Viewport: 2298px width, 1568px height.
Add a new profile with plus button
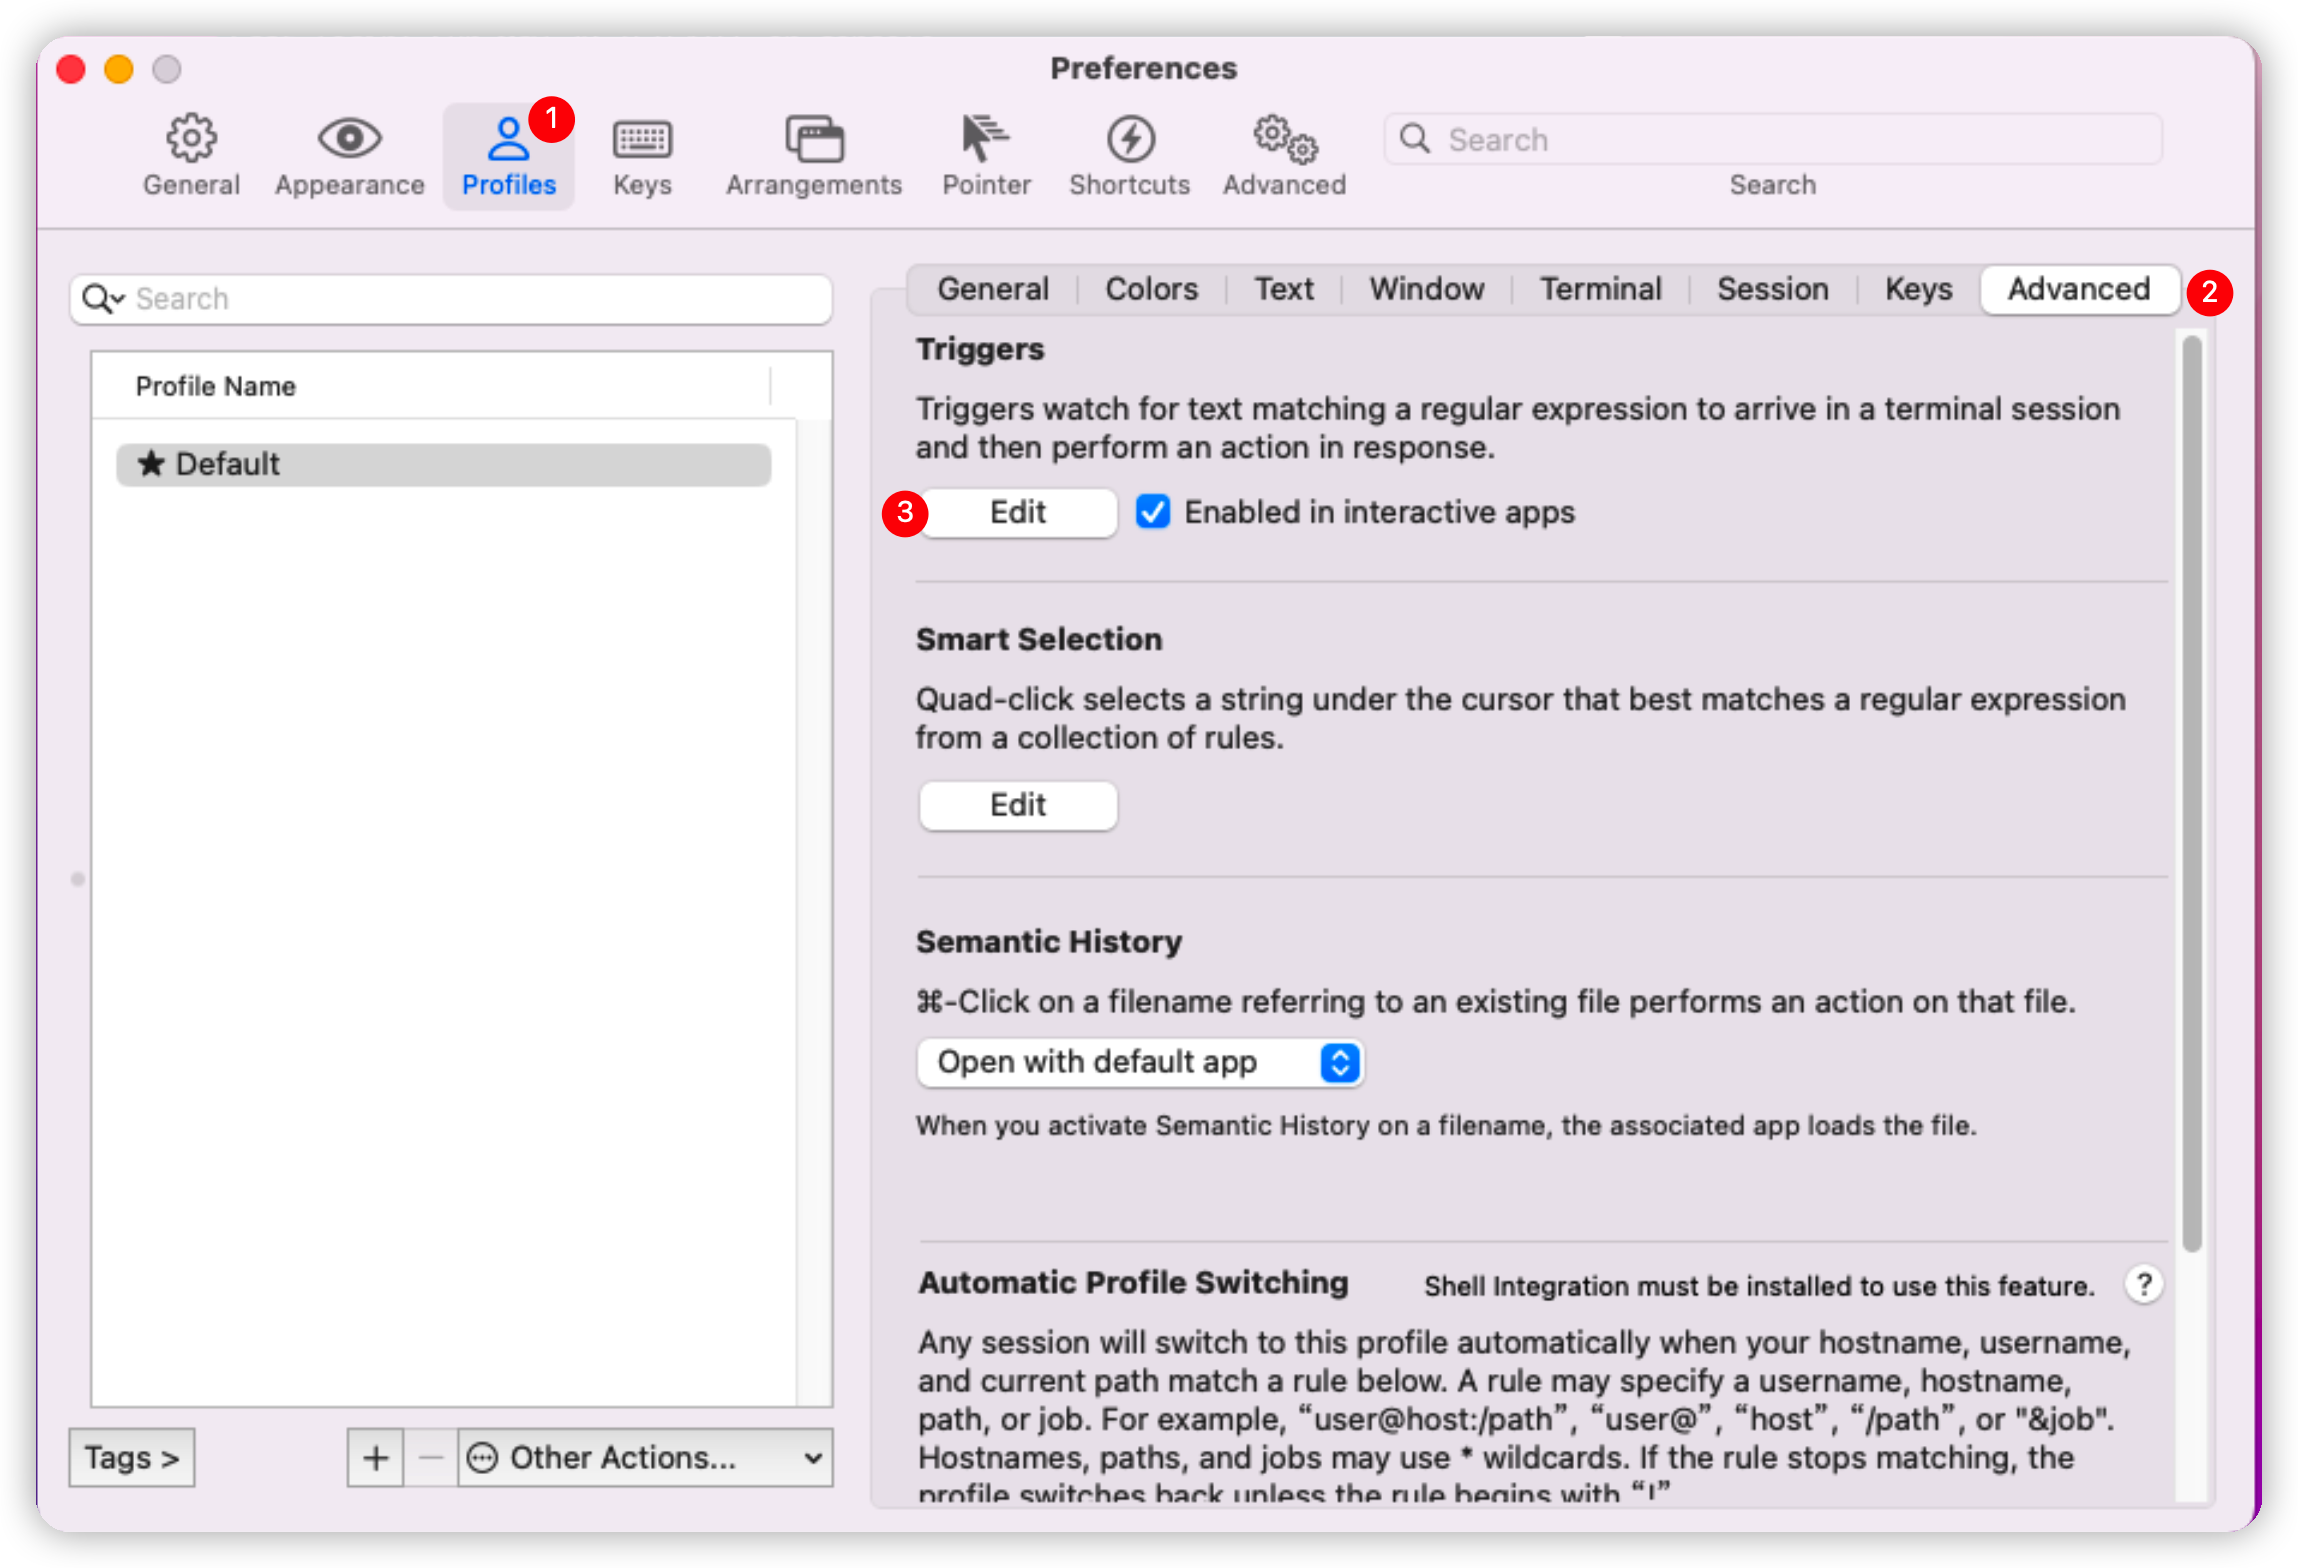(x=376, y=1458)
